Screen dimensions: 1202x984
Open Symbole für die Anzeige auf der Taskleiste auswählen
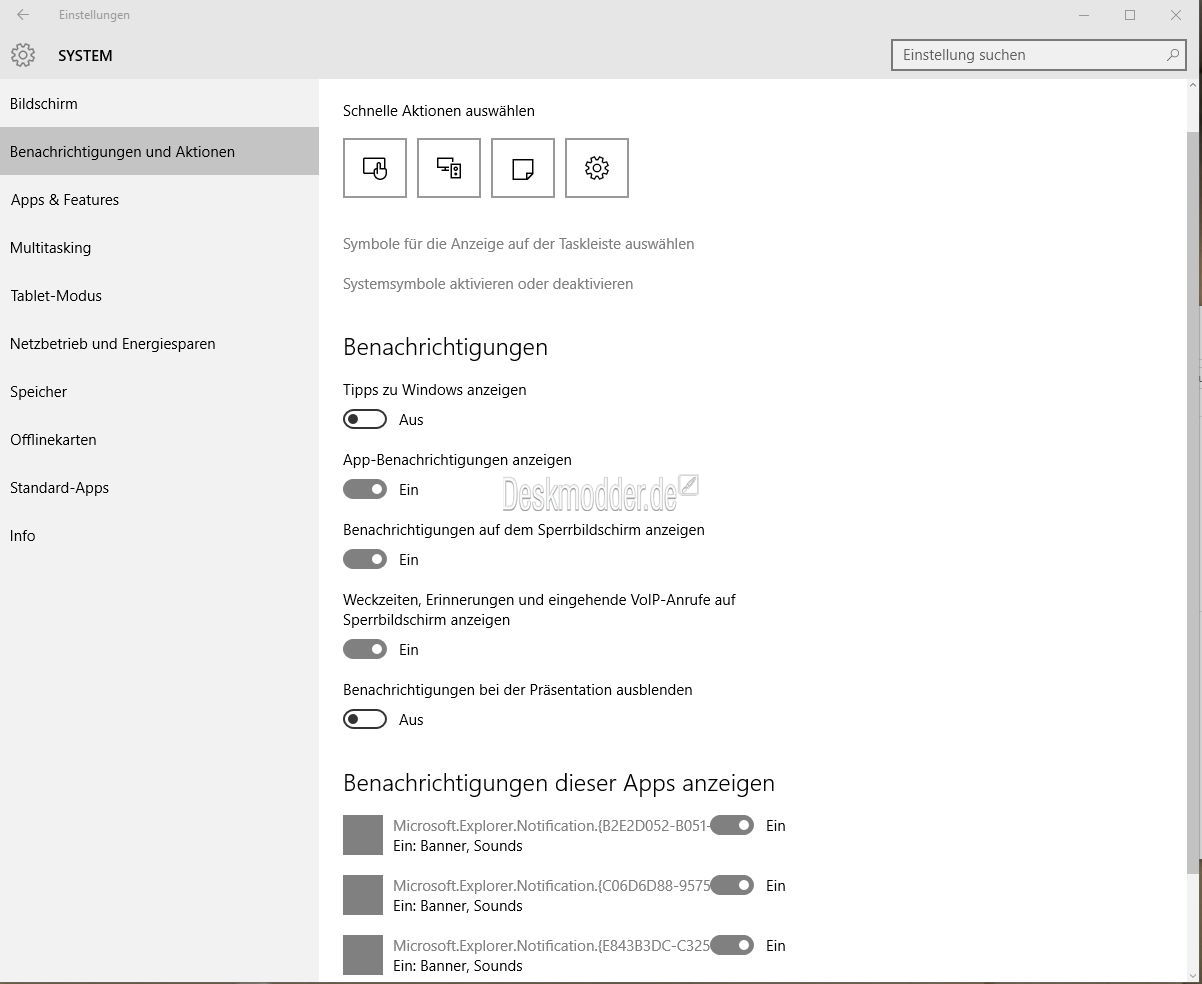click(x=518, y=244)
